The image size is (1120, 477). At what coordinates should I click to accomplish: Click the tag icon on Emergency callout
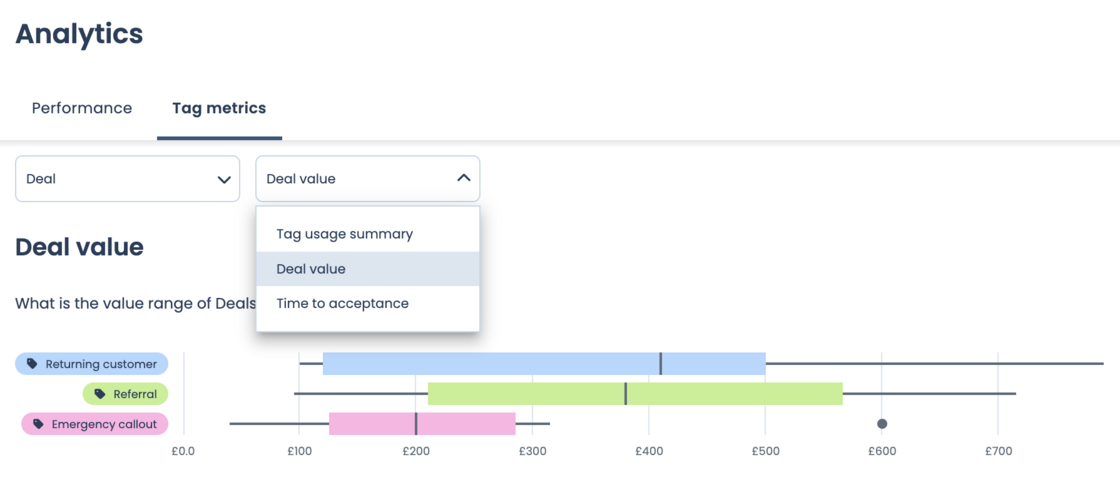click(38, 424)
